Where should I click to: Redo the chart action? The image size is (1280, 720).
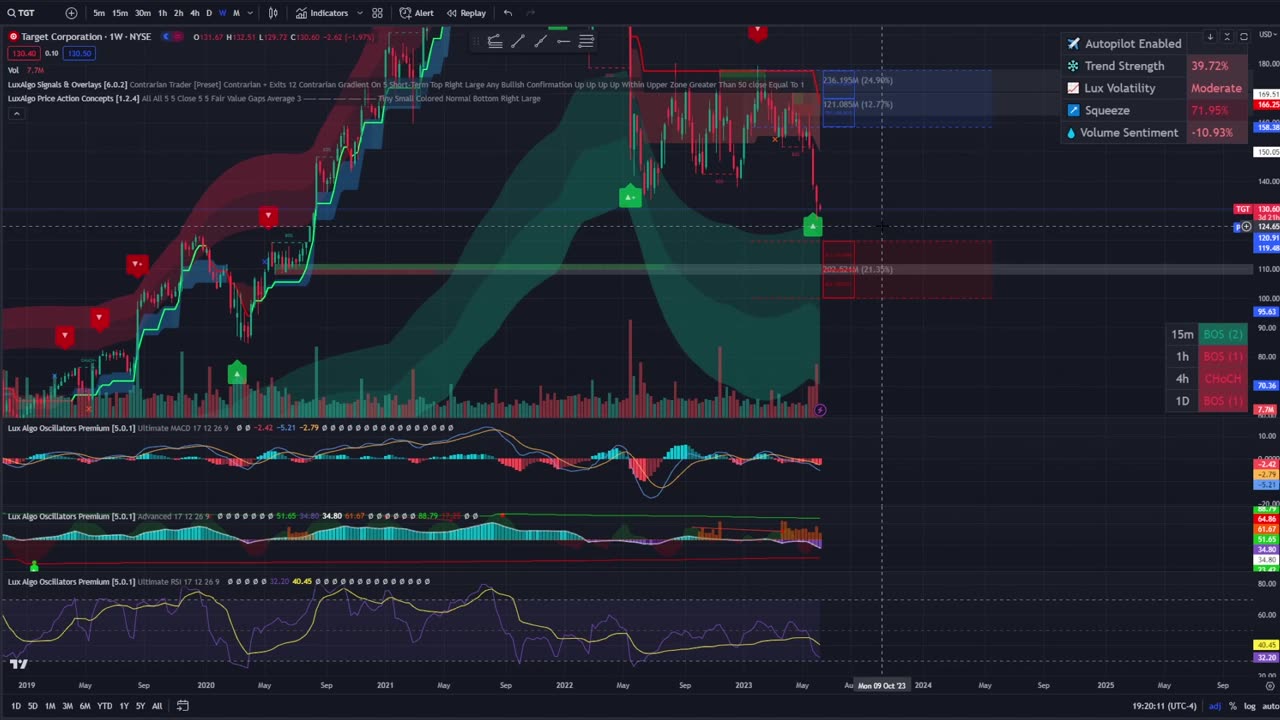pyautogui.click(x=530, y=13)
